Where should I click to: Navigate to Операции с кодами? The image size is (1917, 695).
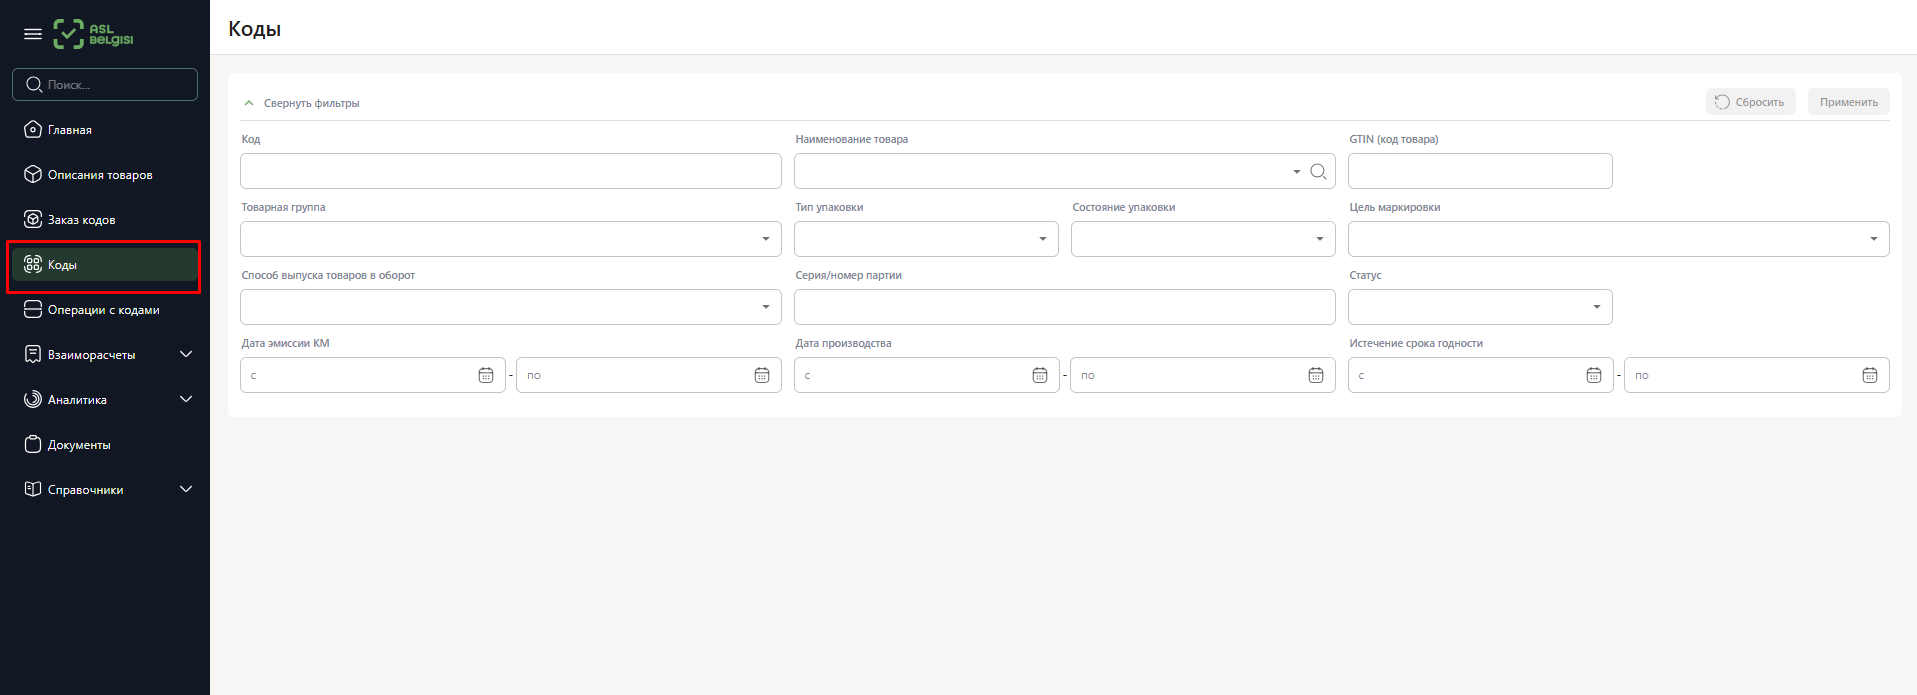103,310
